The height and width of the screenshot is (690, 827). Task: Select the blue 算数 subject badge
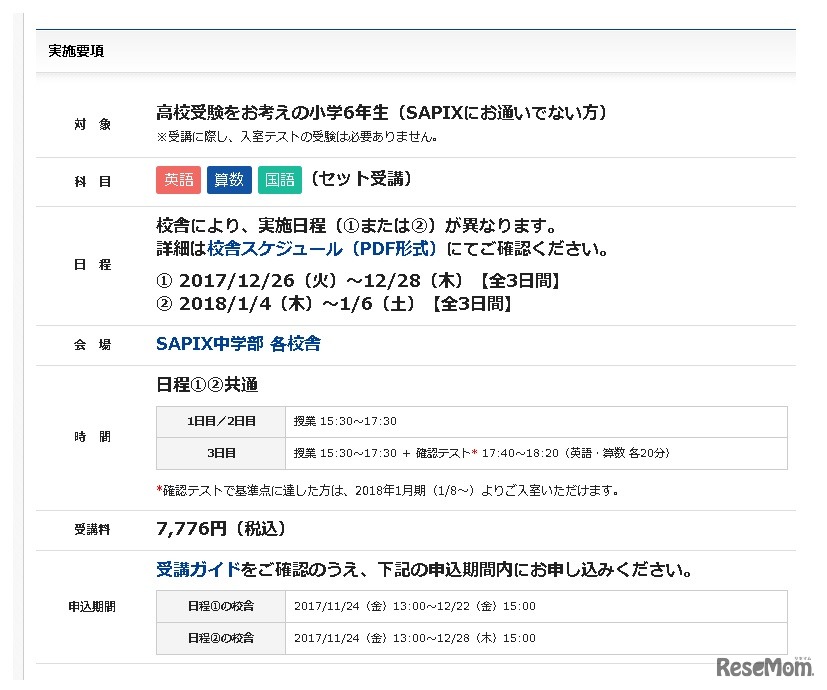[x=229, y=180]
